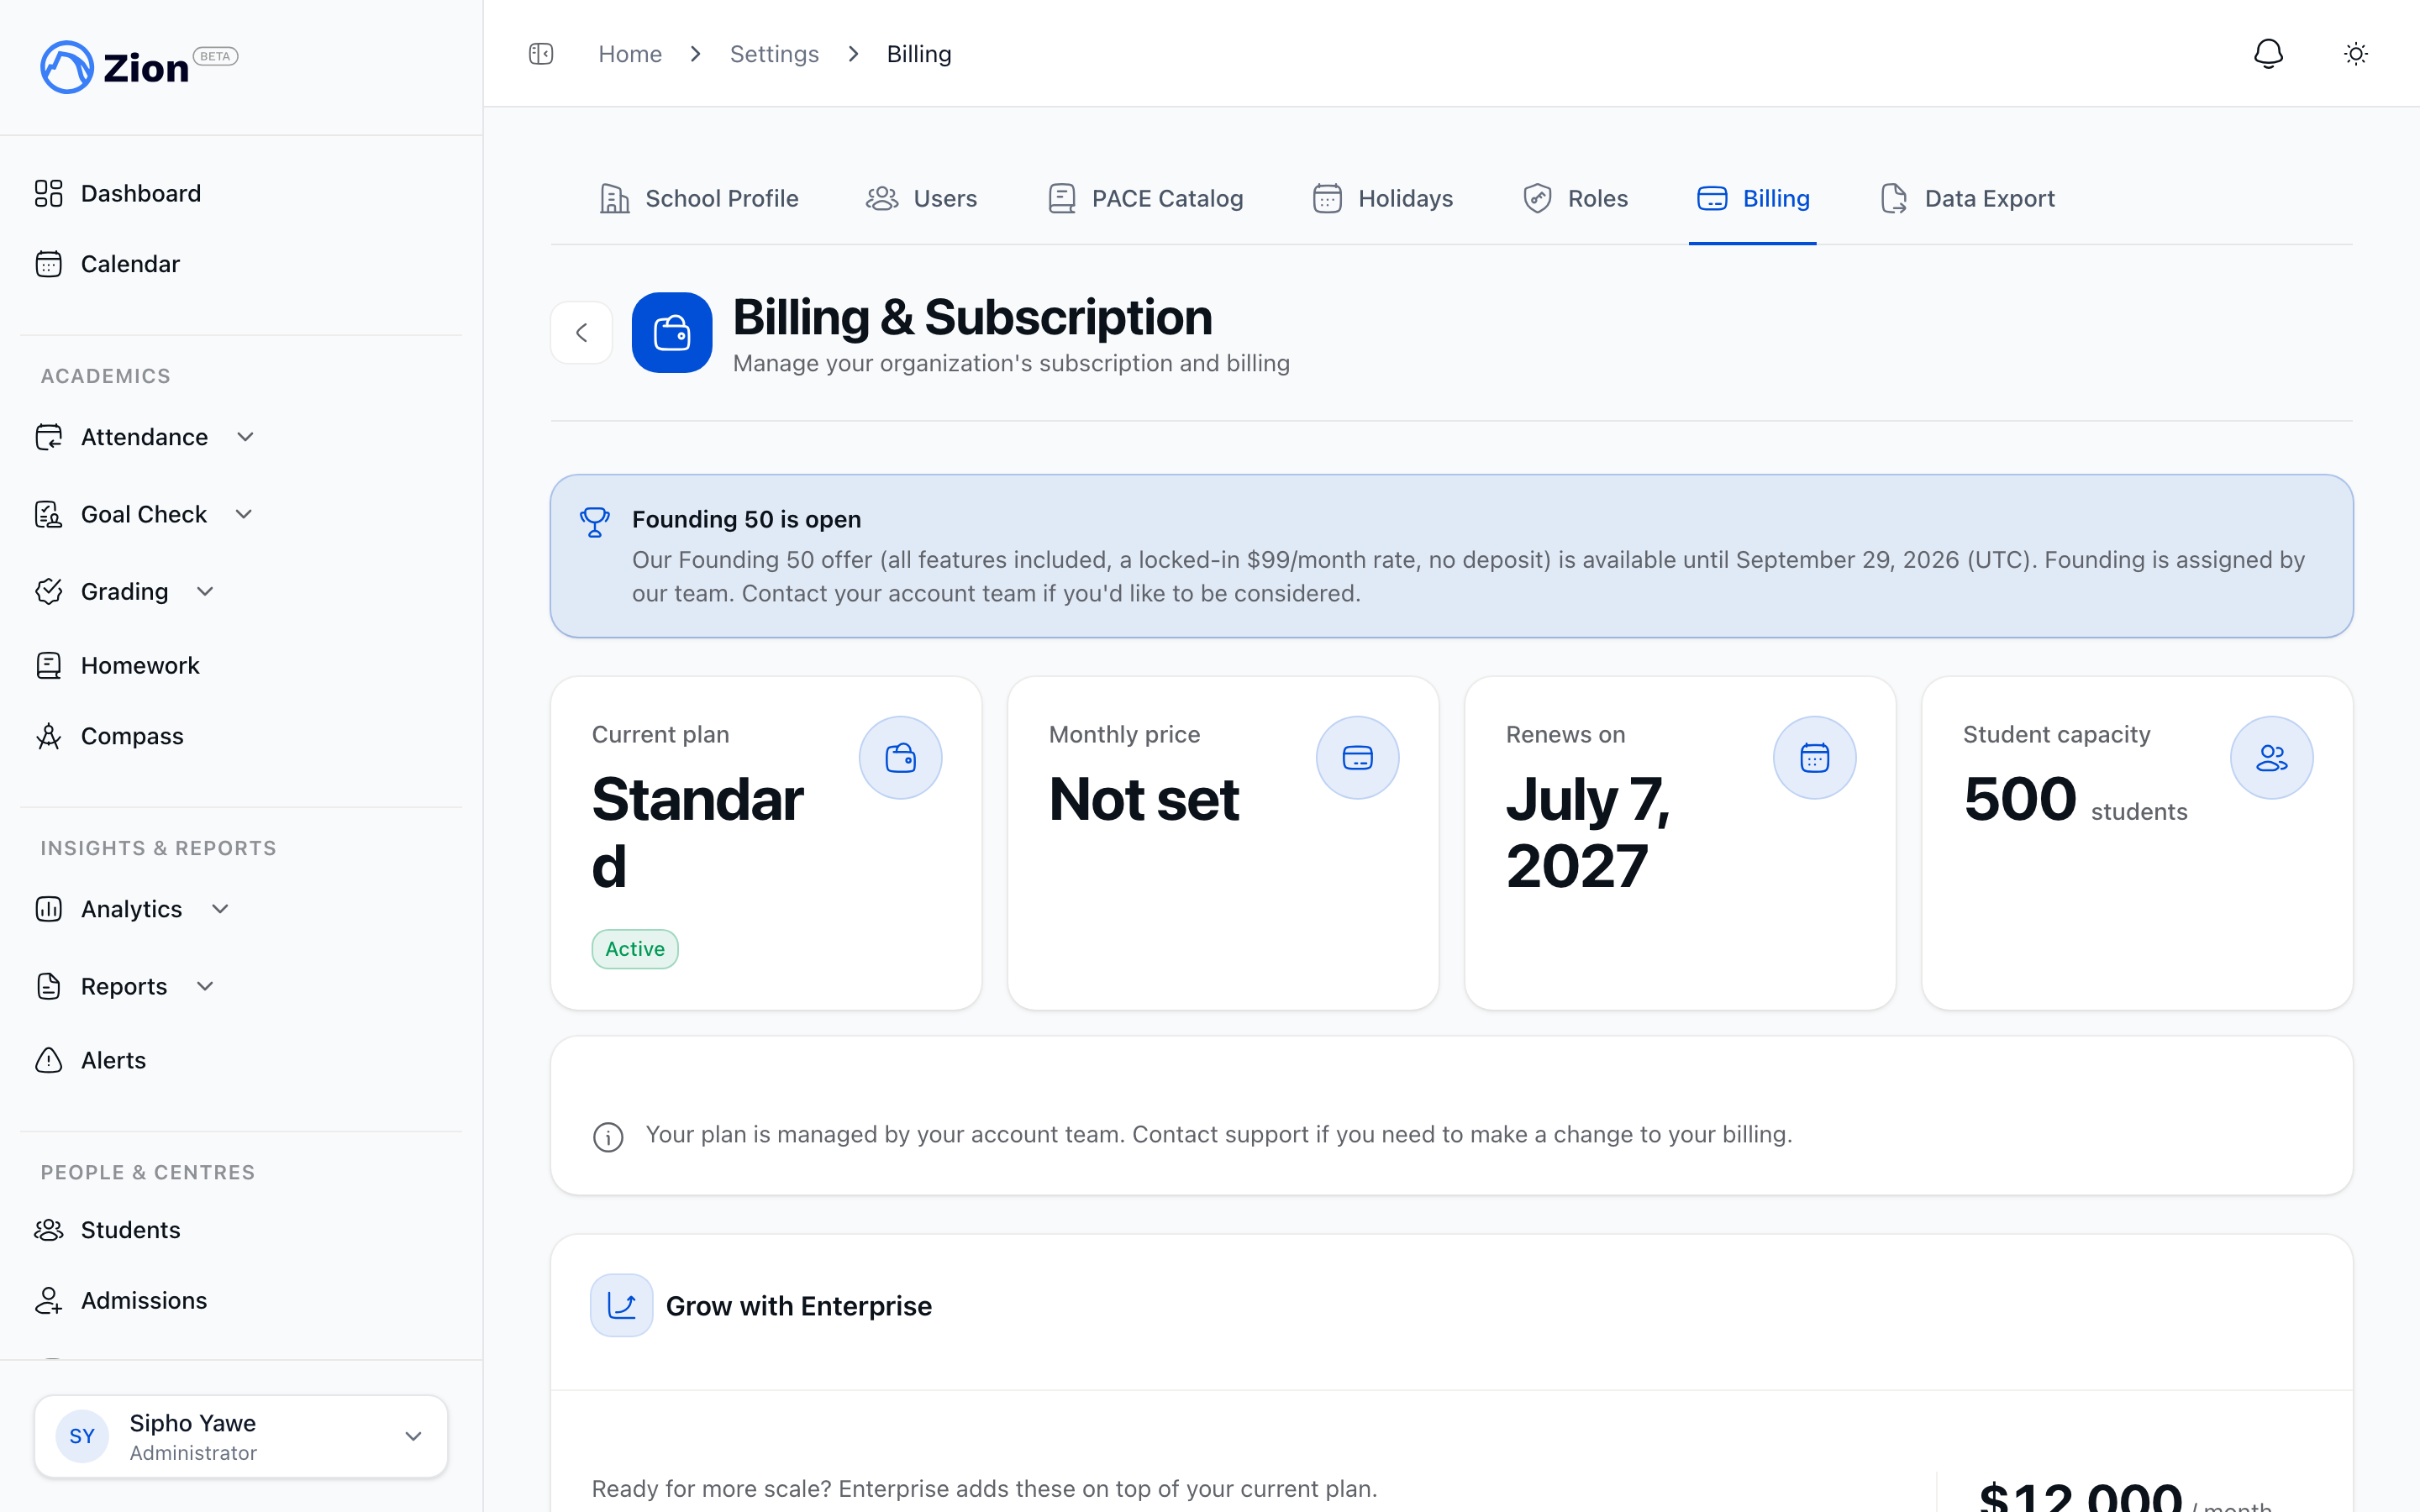The width and height of the screenshot is (2420, 1512).
Task: Click the Compass icon in sidebar
Action: (49, 736)
